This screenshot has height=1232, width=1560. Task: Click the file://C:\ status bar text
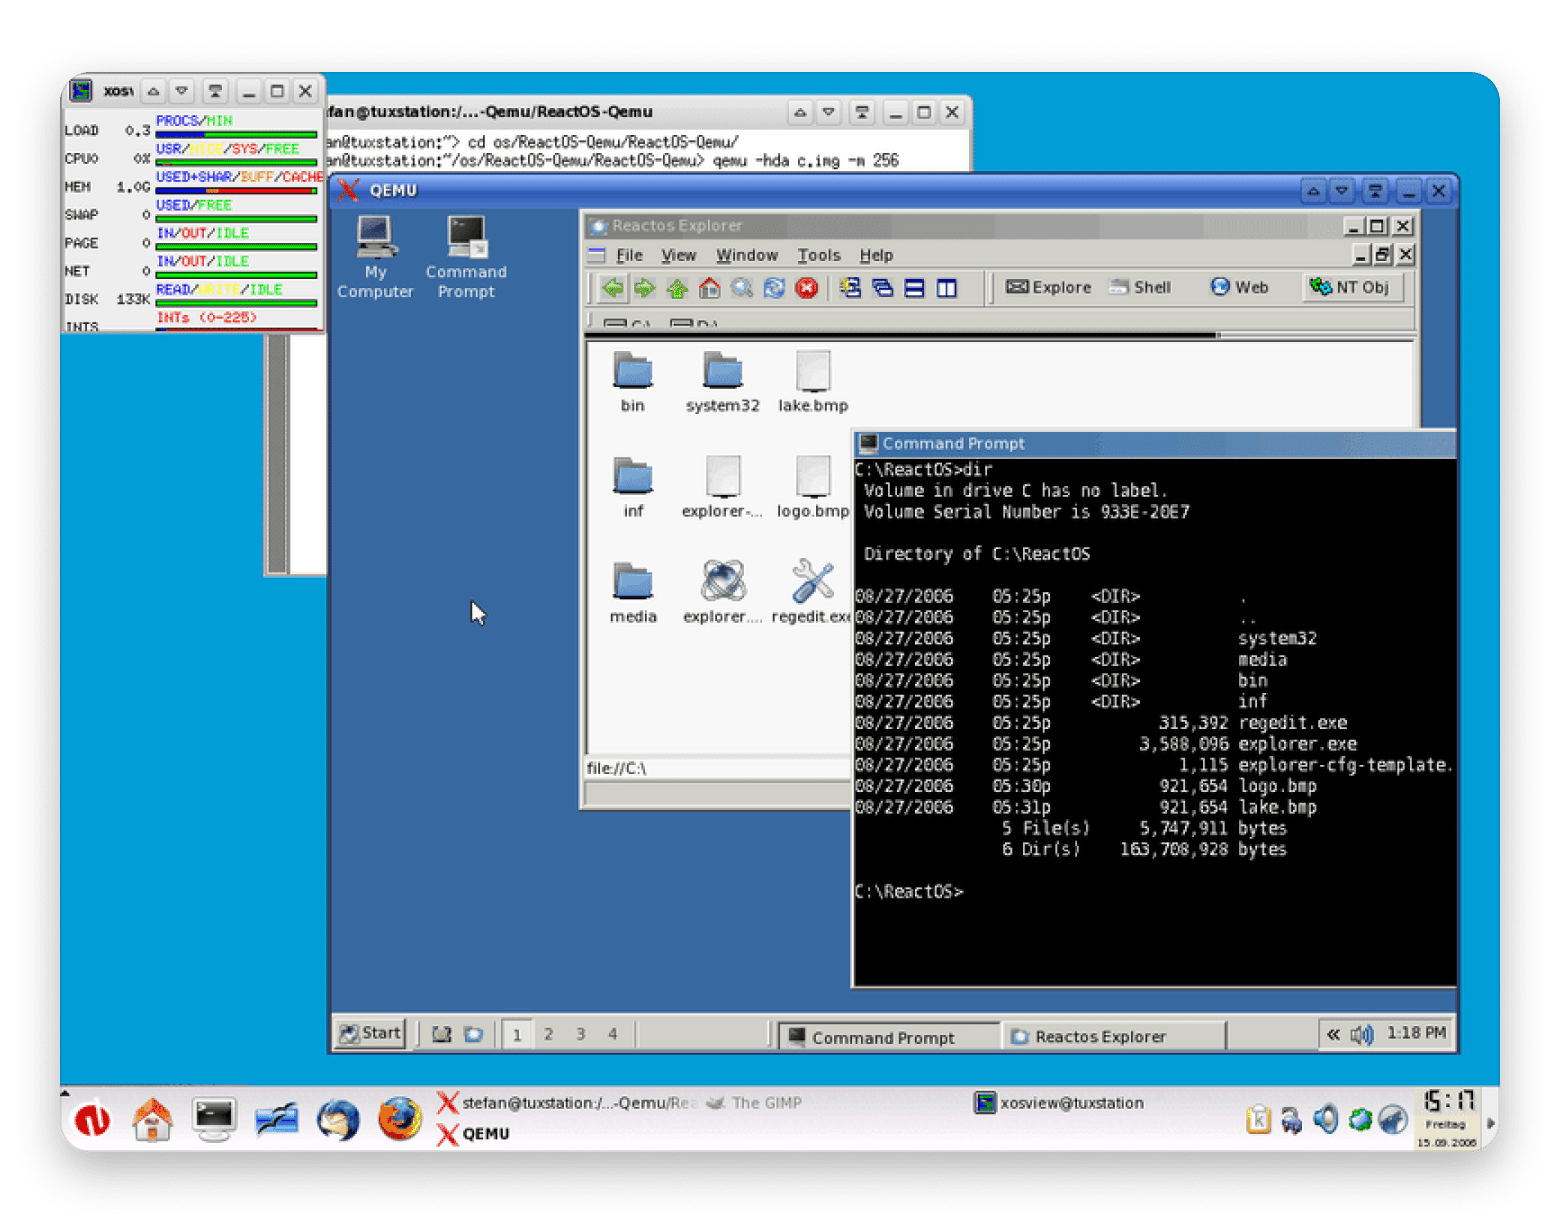tap(616, 768)
